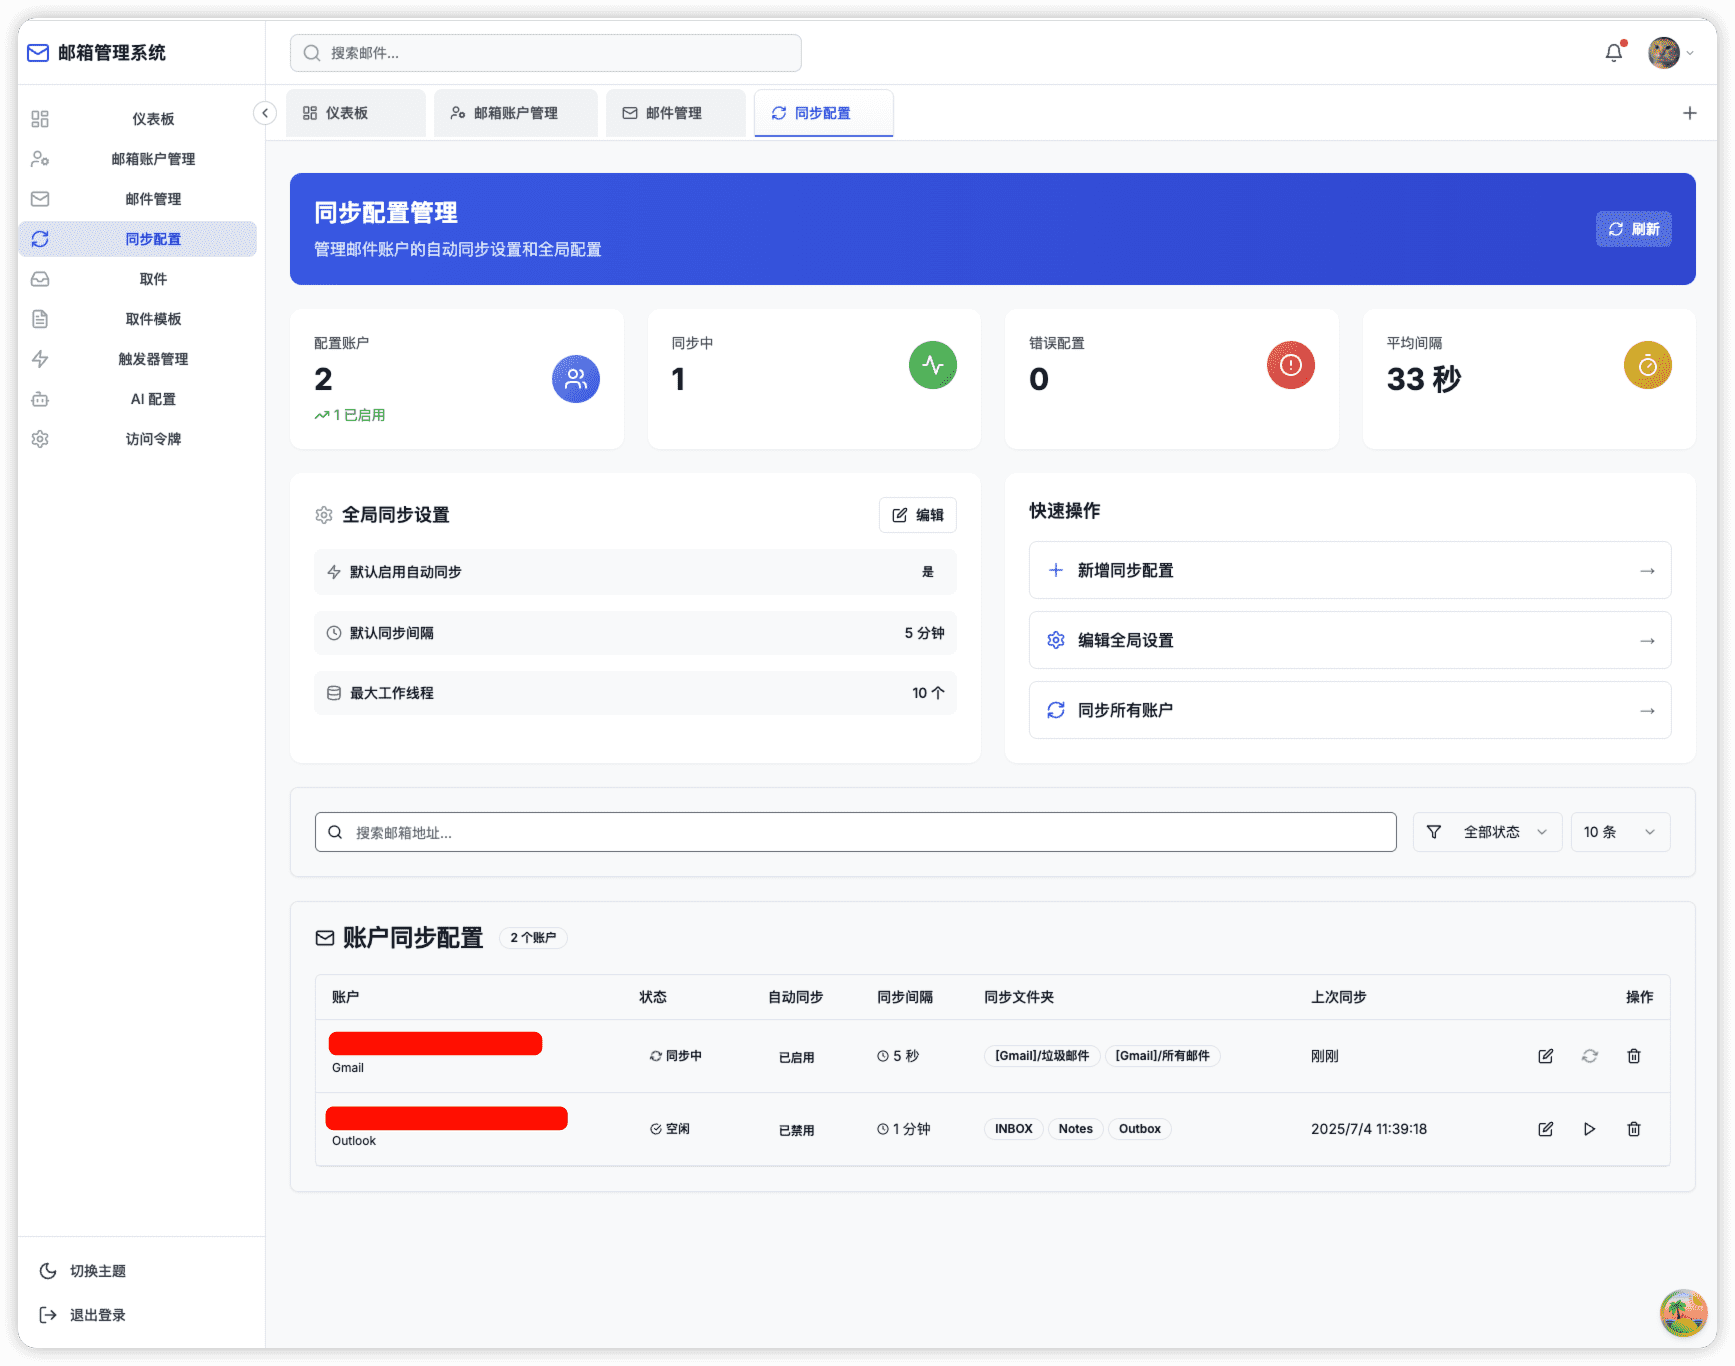
Task: Start sync with Outlook row play icon
Action: pyautogui.click(x=1590, y=1129)
